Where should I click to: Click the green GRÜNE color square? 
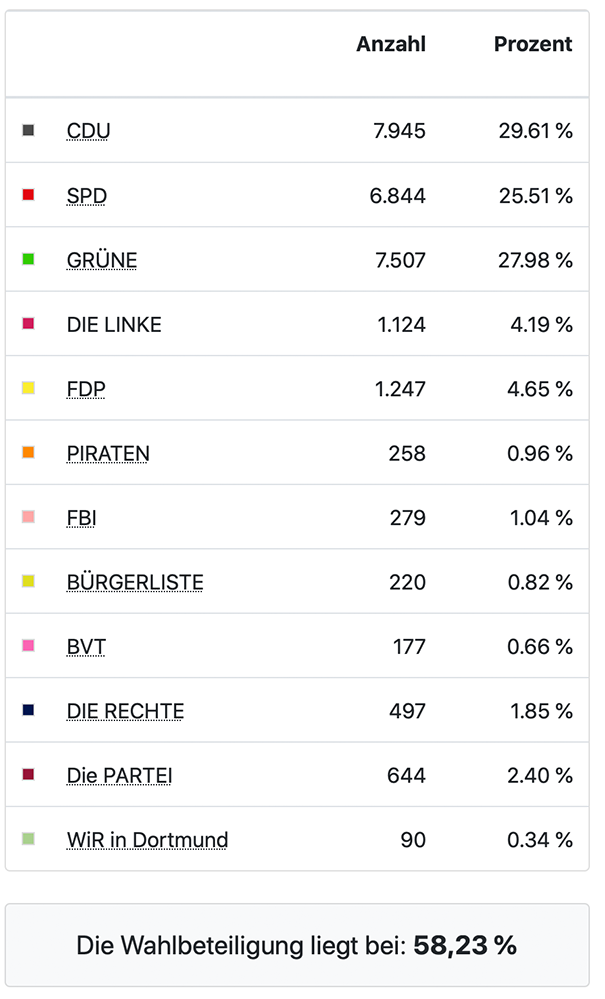pyautogui.click(x=28, y=259)
